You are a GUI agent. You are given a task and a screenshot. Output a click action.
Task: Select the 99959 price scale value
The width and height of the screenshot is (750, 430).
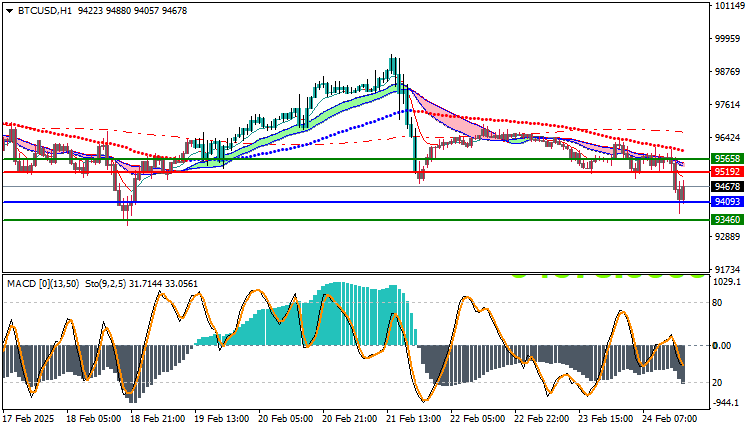coord(728,39)
